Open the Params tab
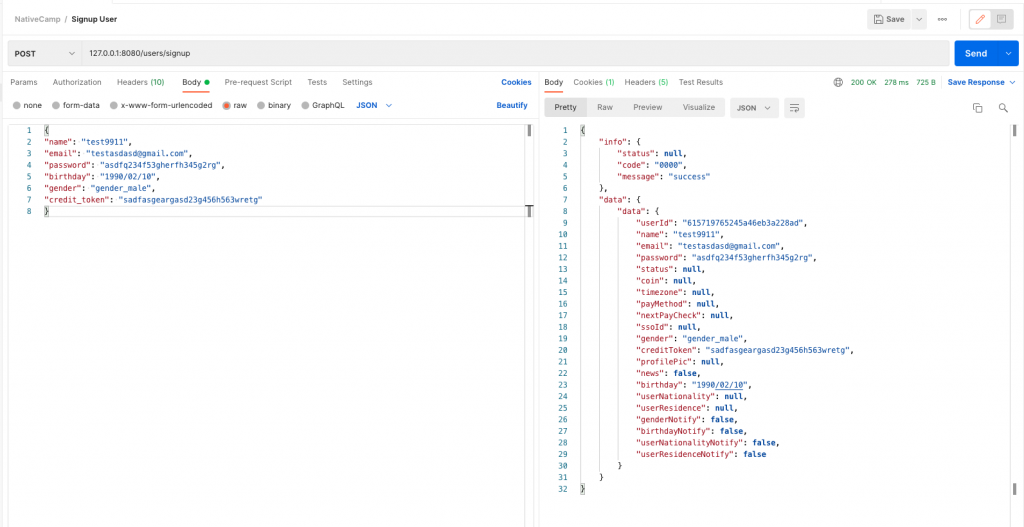1024x527 pixels. (x=24, y=82)
